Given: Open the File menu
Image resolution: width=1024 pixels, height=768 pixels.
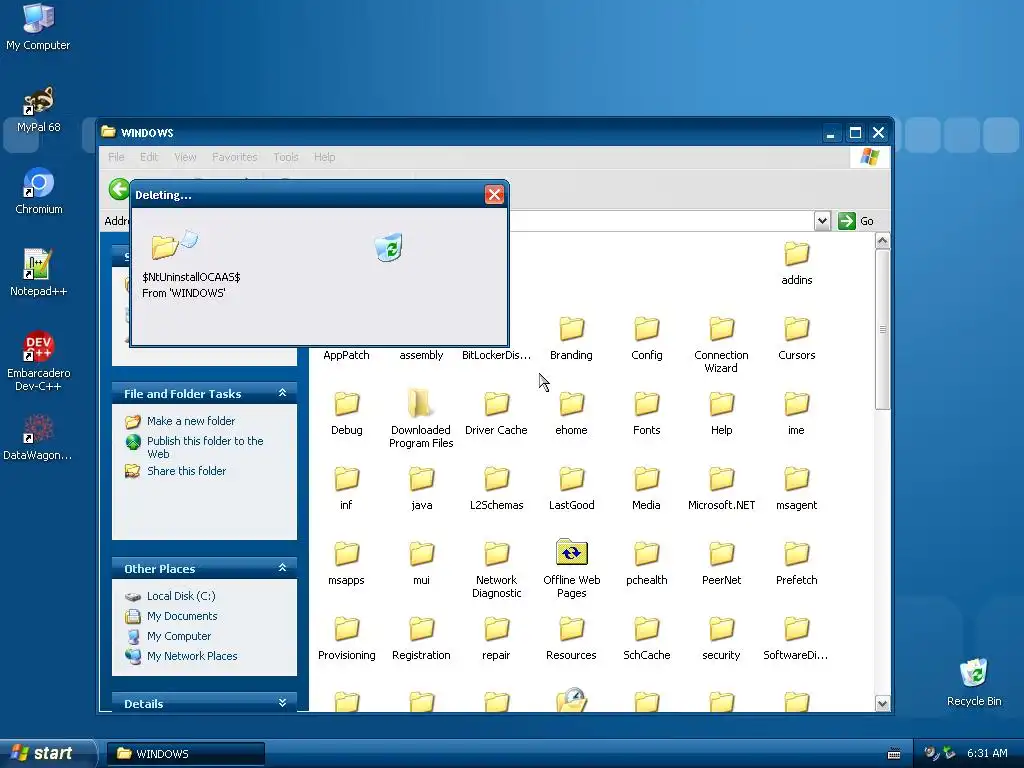Looking at the screenshot, I should [116, 157].
